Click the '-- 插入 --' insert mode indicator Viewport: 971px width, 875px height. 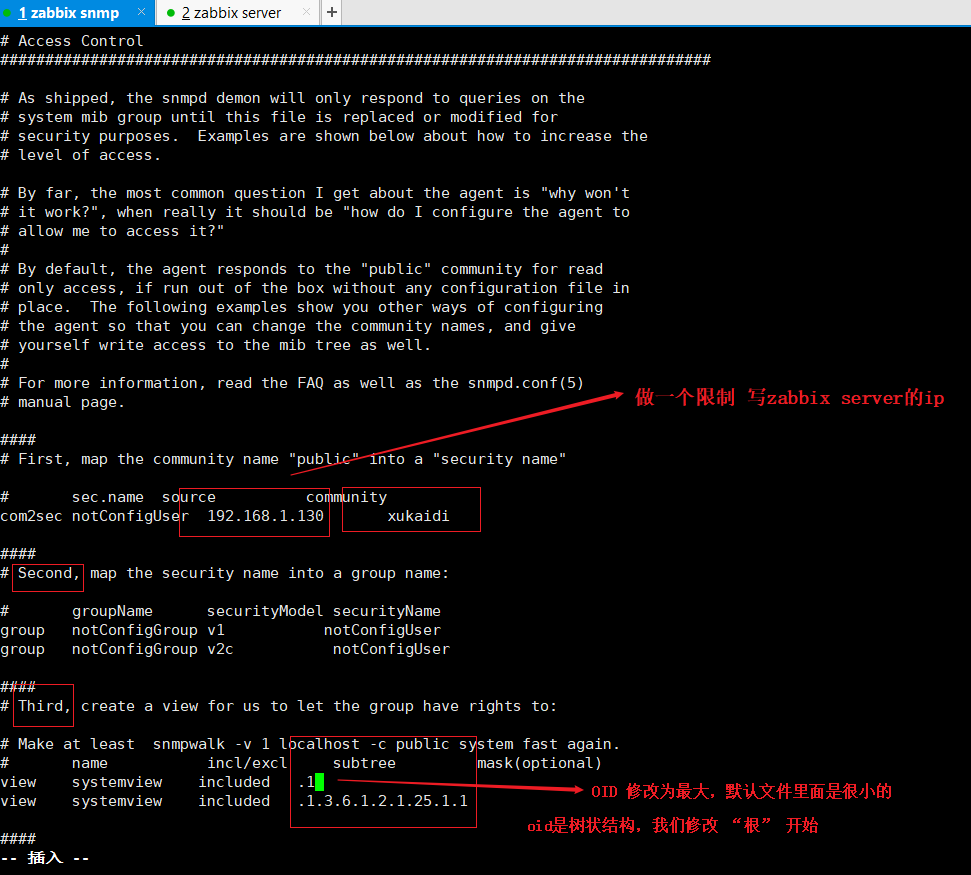pos(45,858)
